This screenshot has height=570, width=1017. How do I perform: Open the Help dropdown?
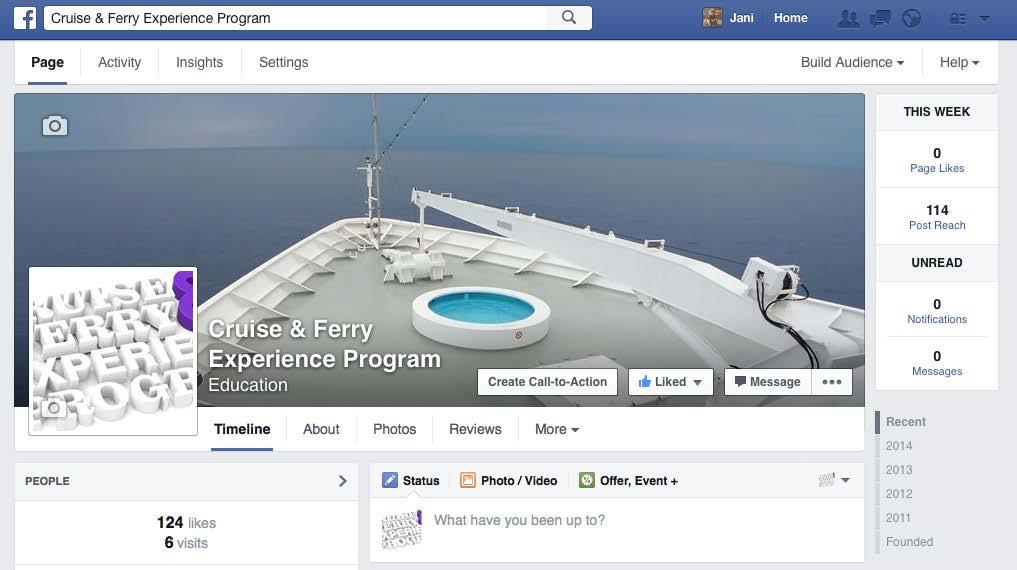coord(959,62)
